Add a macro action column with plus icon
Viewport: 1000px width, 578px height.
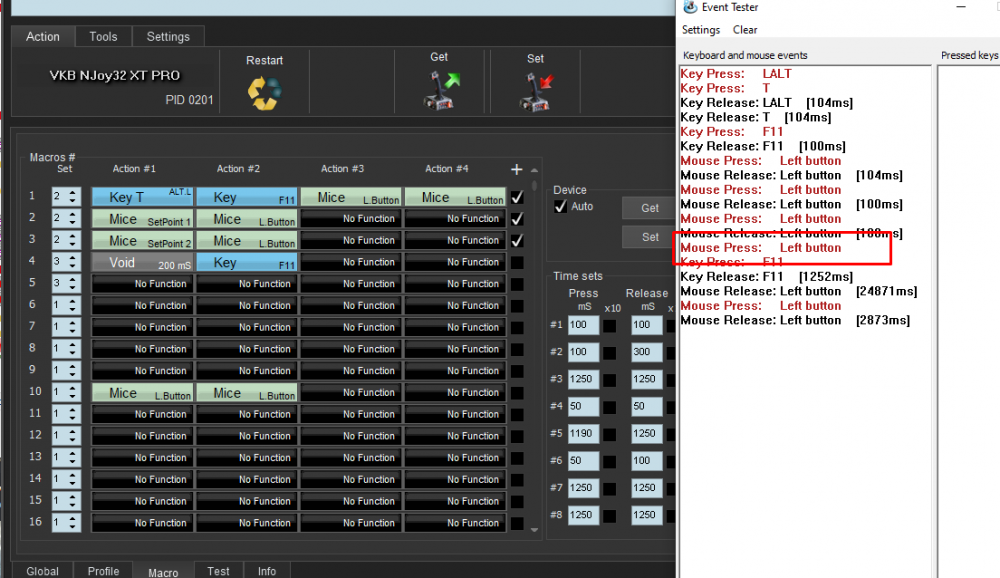pos(517,169)
